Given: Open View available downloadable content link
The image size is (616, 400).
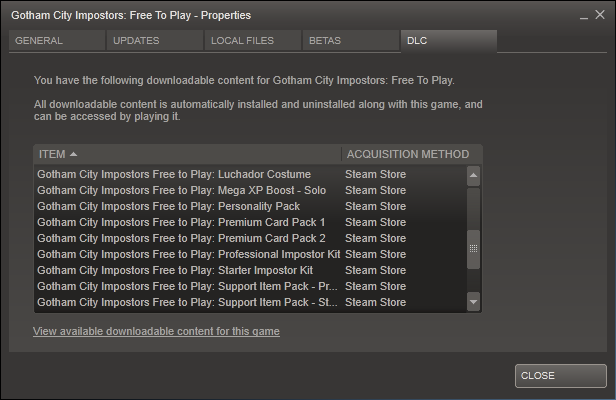Looking at the screenshot, I should point(156,331).
